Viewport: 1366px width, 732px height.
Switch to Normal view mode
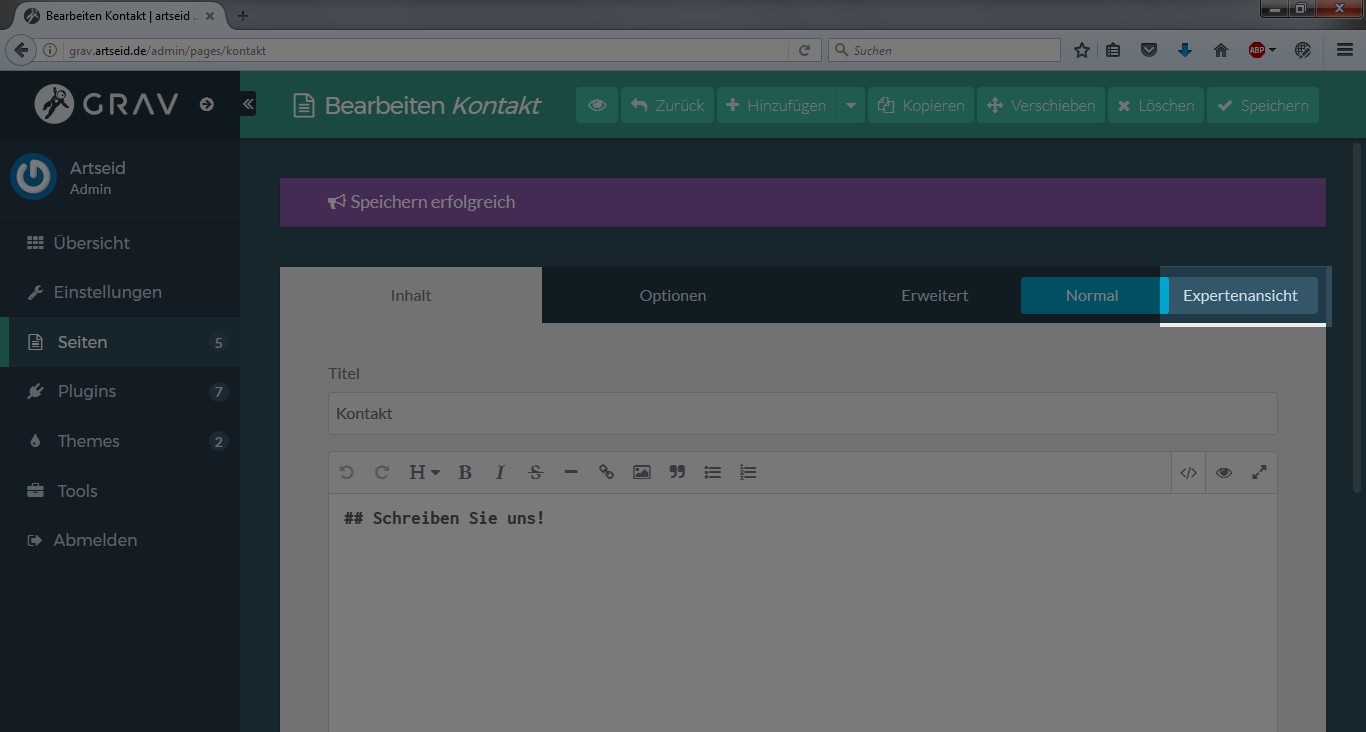point(1091,296)
